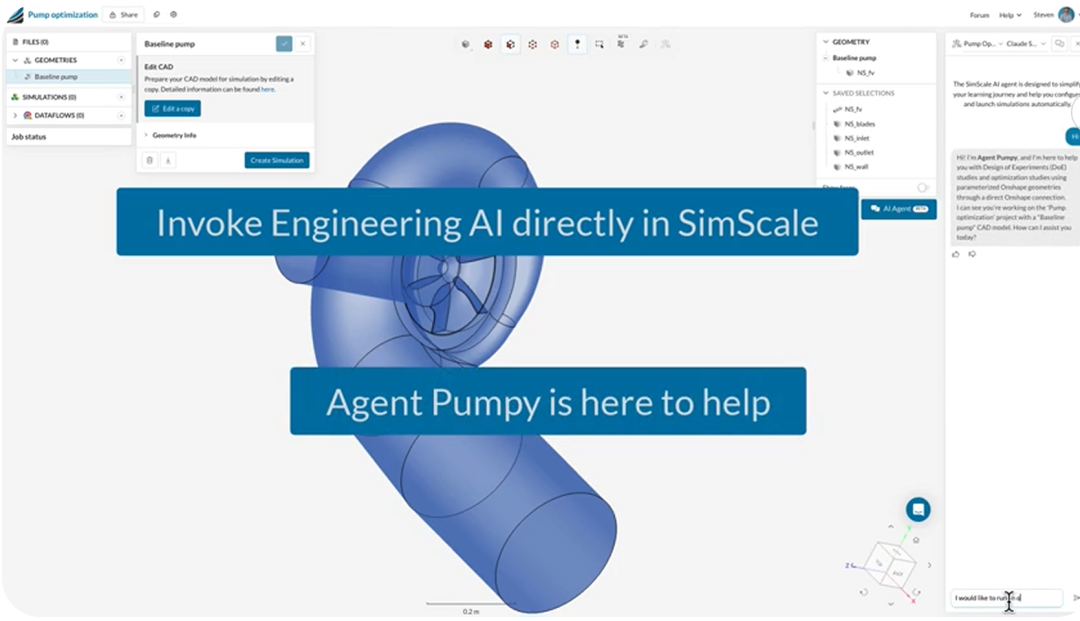Rotate view up with orientation cube arrow
The width and height of the screenshot is (1080, 621).
[891, 527]
